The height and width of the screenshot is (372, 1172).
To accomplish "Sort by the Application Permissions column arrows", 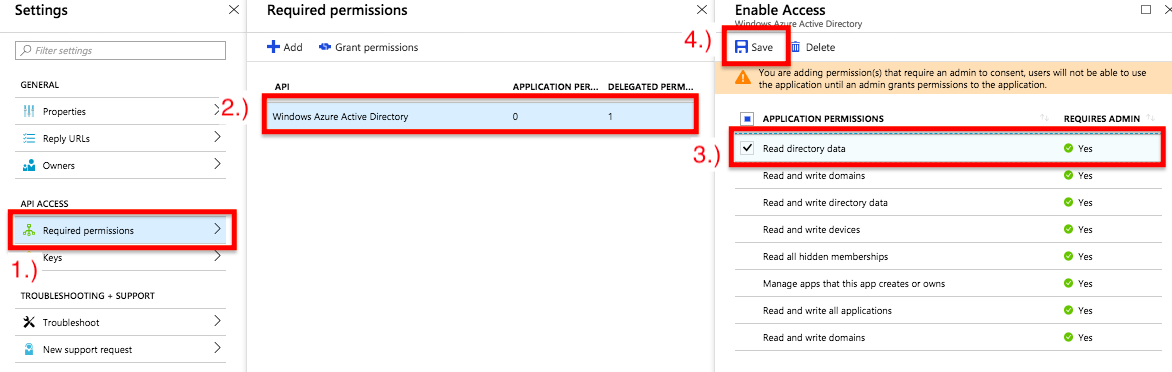I will coord(1045,118).
